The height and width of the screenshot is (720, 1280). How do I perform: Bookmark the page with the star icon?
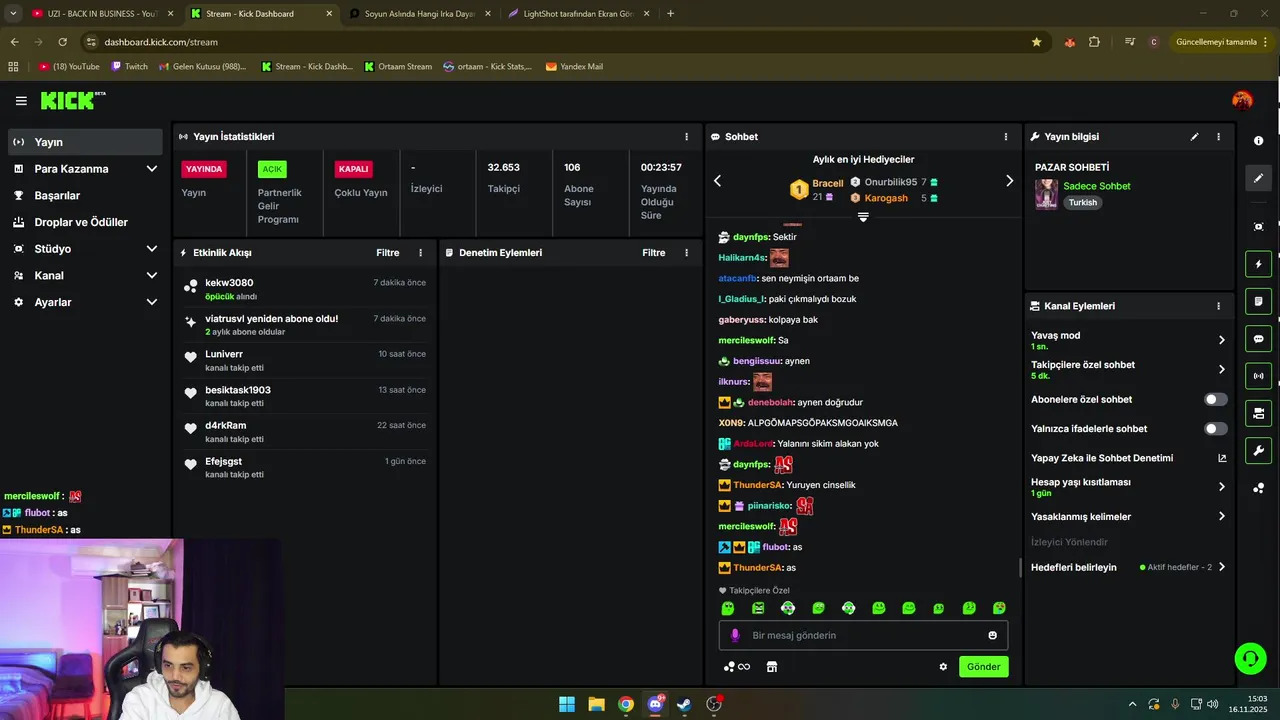[1036, 42]
